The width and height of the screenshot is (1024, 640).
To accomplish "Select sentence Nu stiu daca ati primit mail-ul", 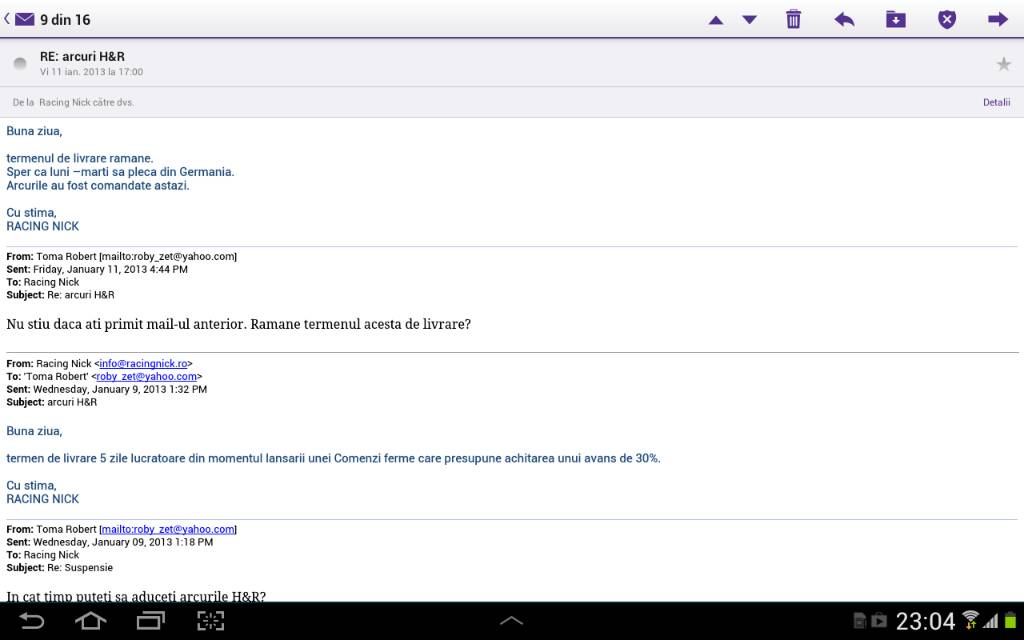I will click(238, 324).
